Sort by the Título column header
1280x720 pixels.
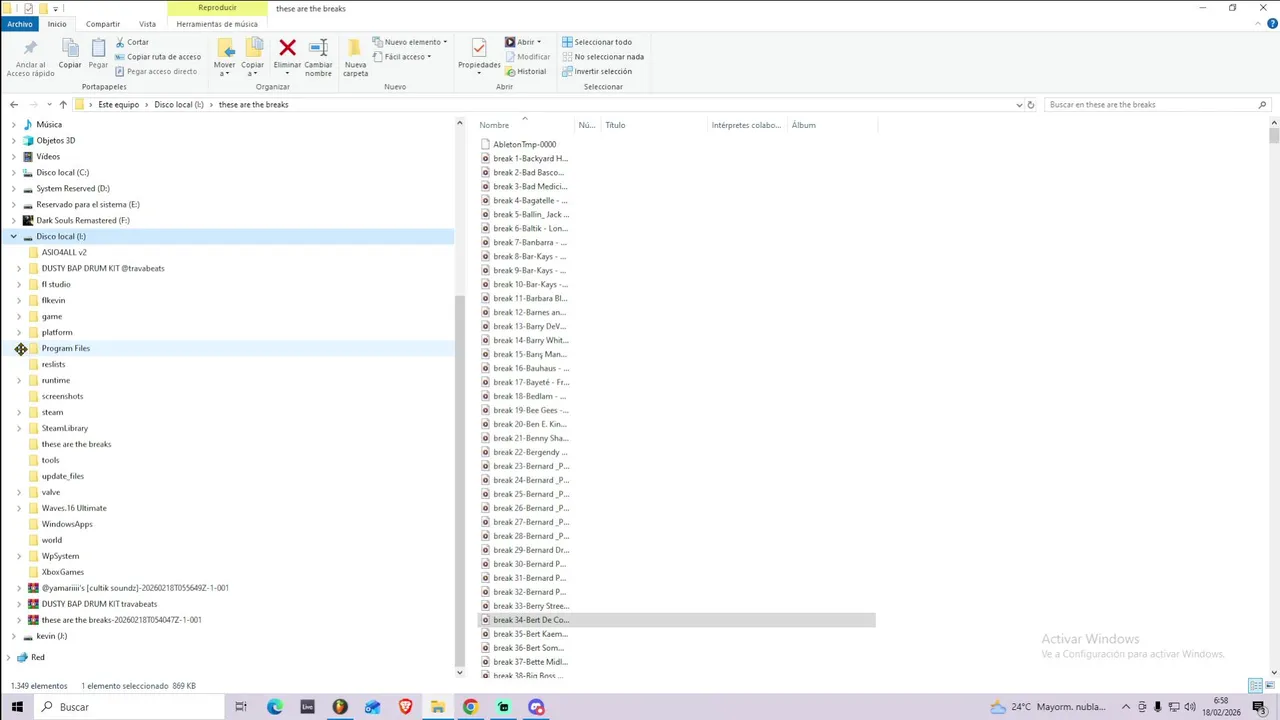[654, 125]
